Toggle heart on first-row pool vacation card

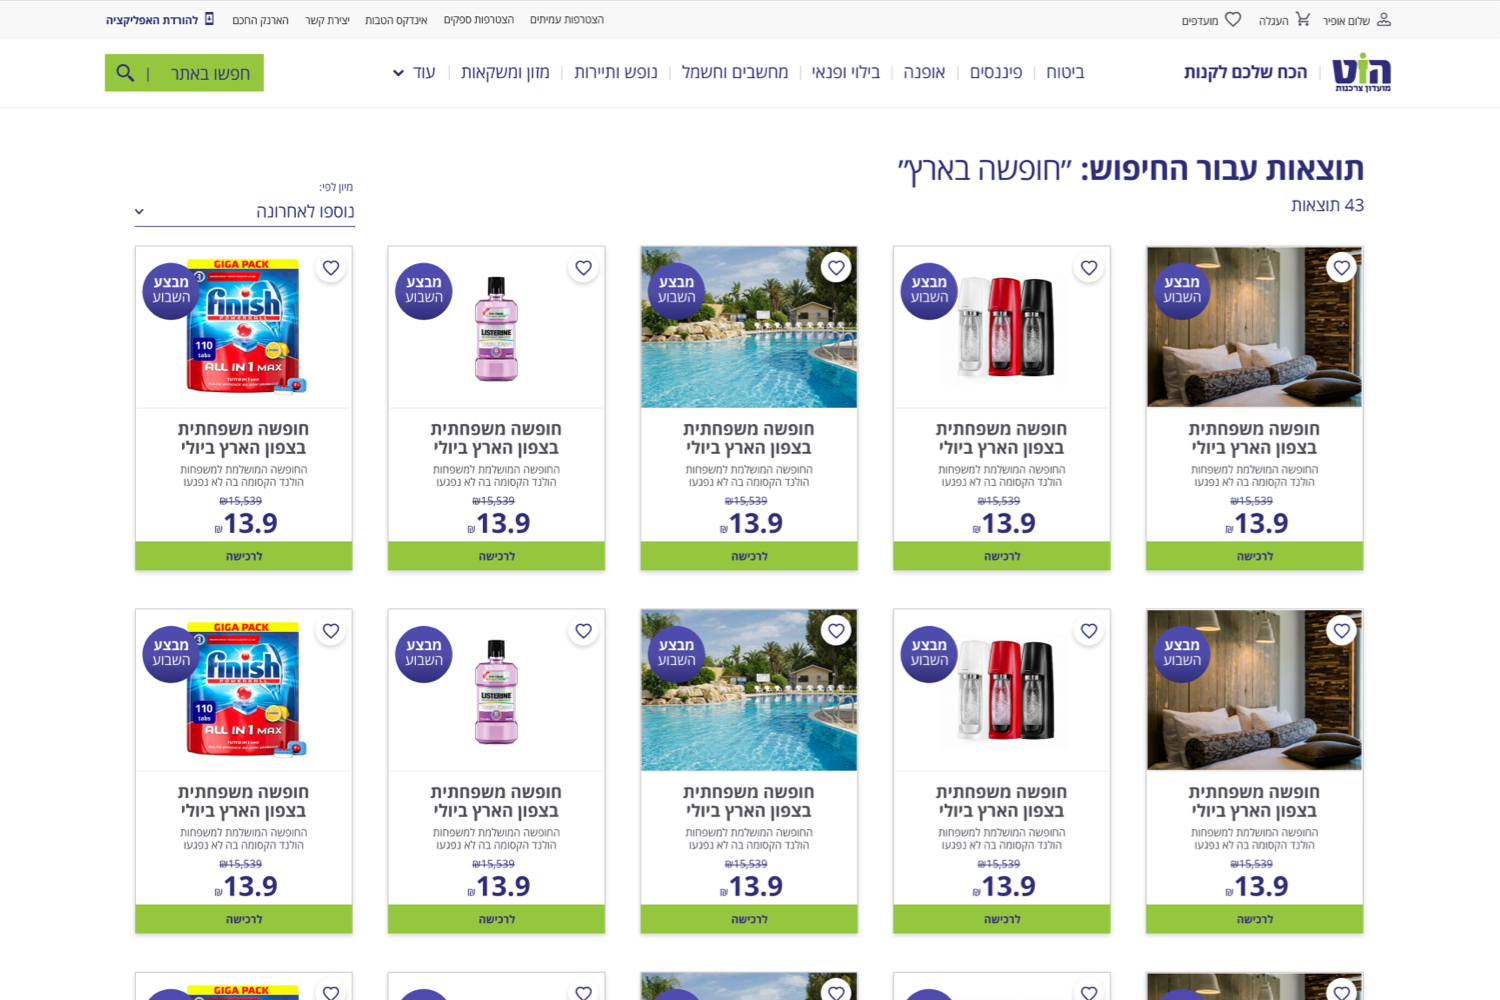click(837, 268)
